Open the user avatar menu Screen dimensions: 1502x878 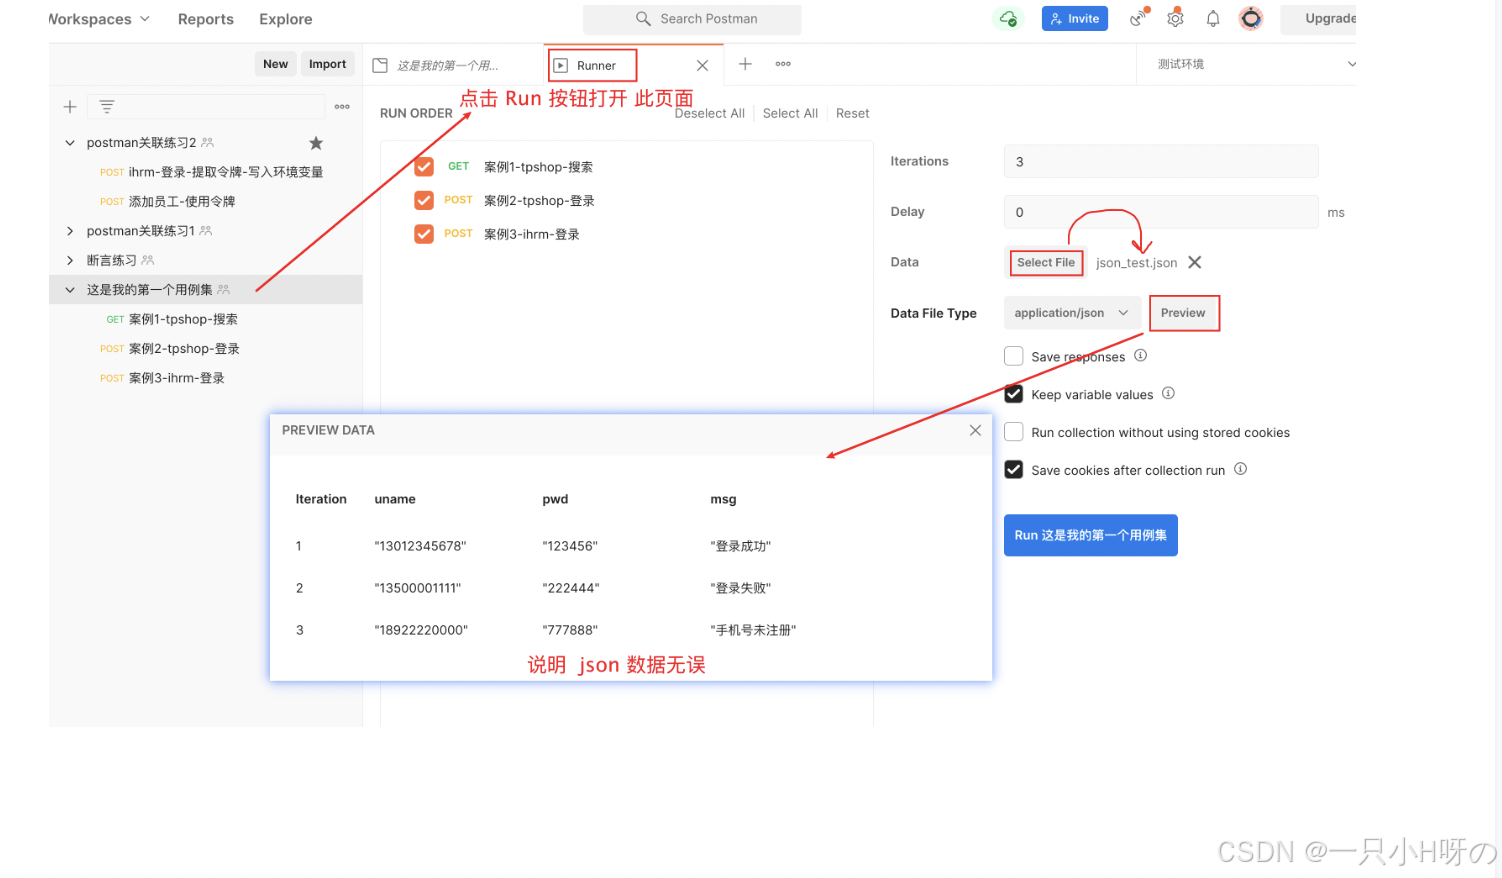[1251, 18]
